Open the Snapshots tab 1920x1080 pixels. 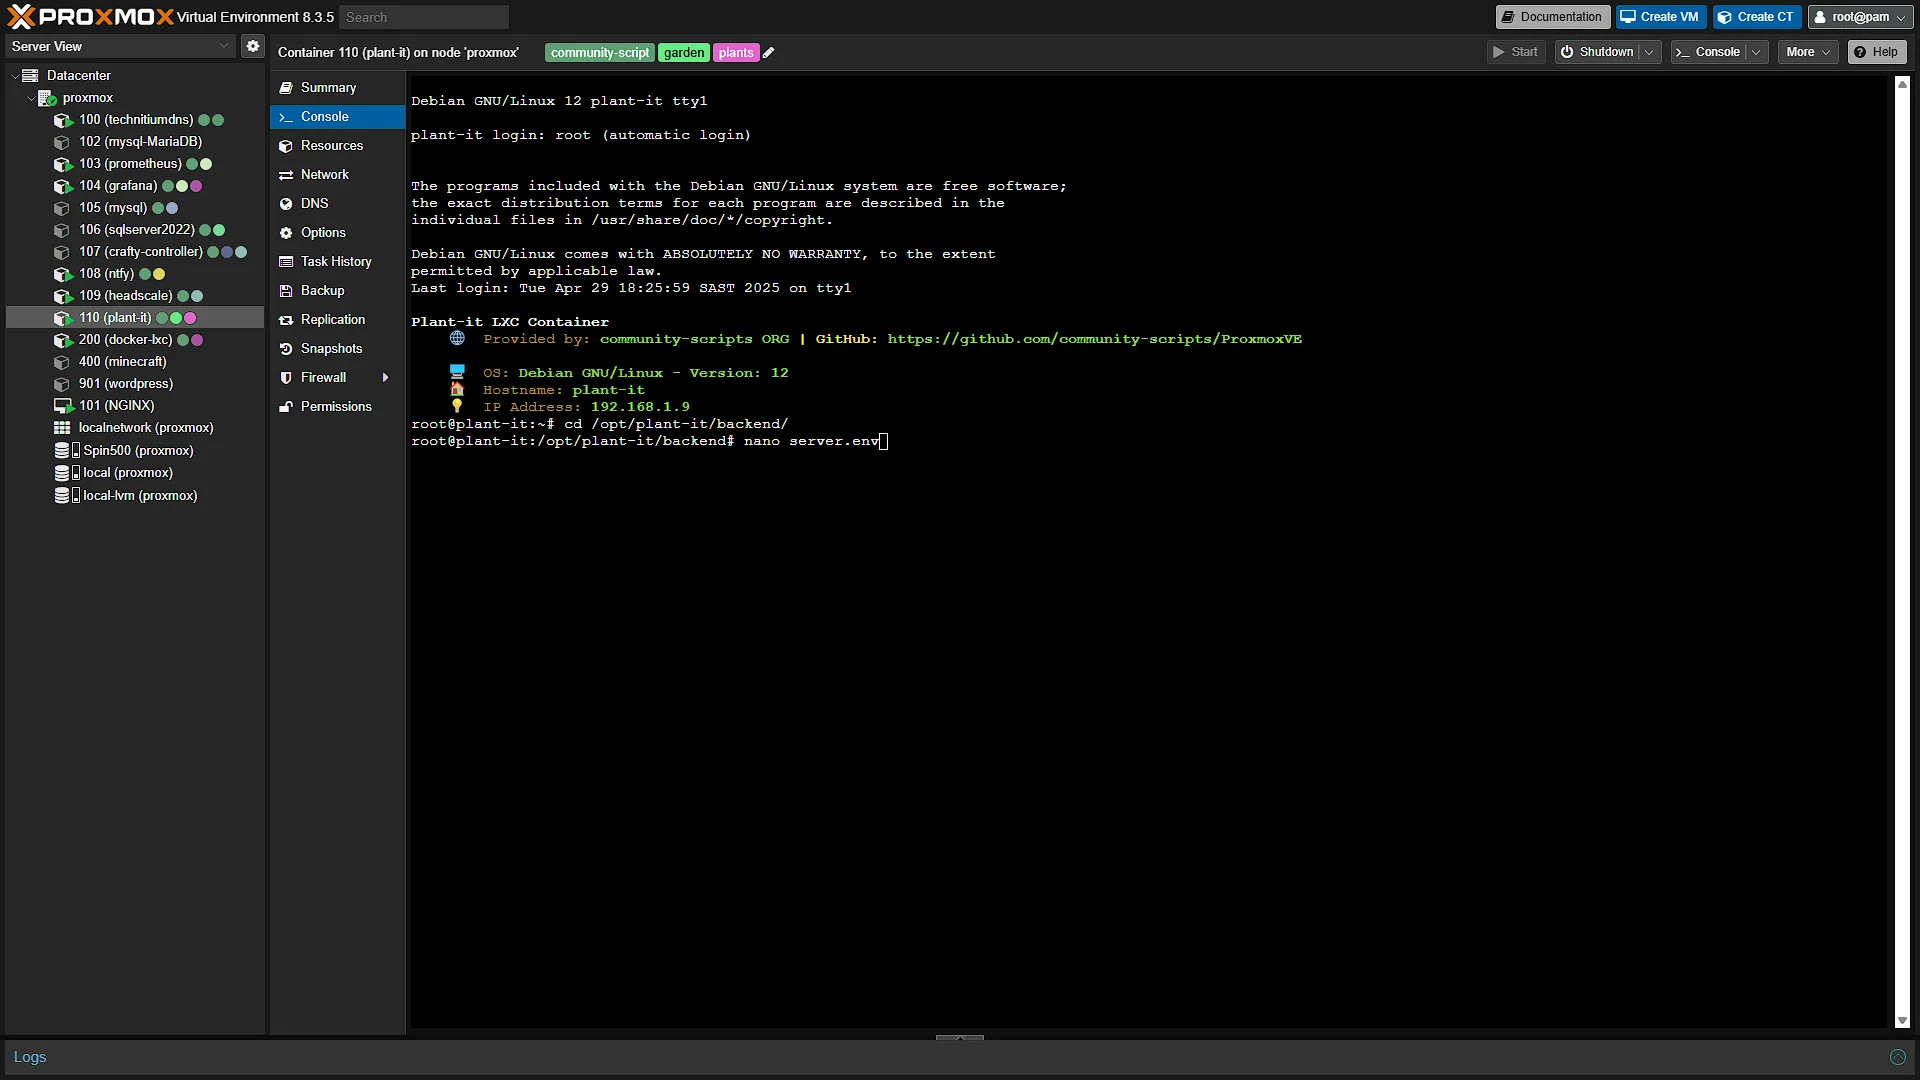click(337, 349)
